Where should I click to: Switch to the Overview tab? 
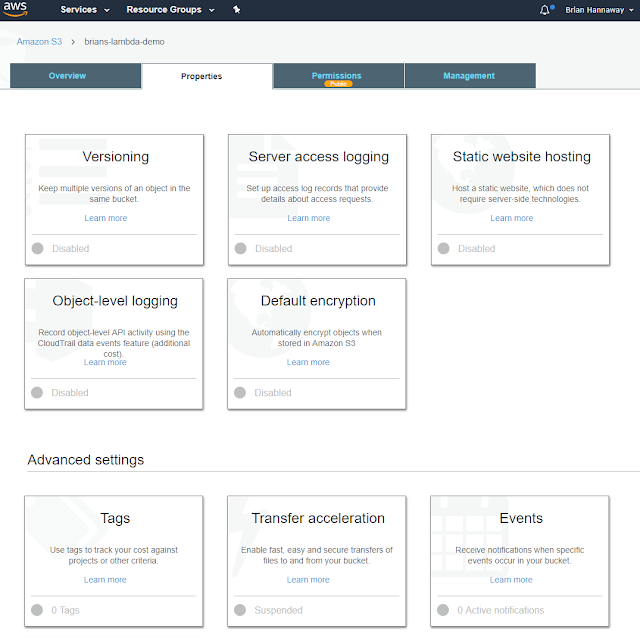76,76
